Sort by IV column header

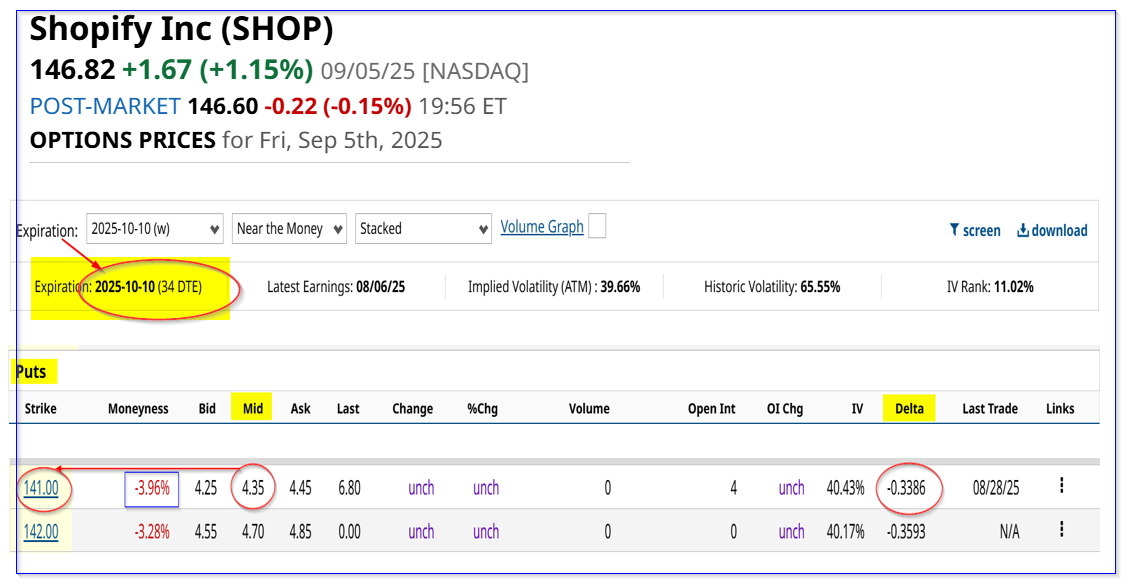tap(857, 409)
